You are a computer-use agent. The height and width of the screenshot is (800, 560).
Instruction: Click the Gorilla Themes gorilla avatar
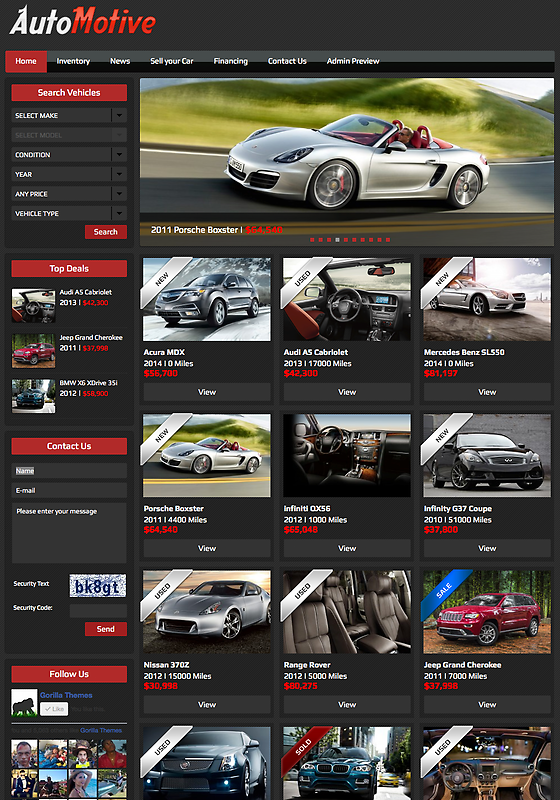24,703
